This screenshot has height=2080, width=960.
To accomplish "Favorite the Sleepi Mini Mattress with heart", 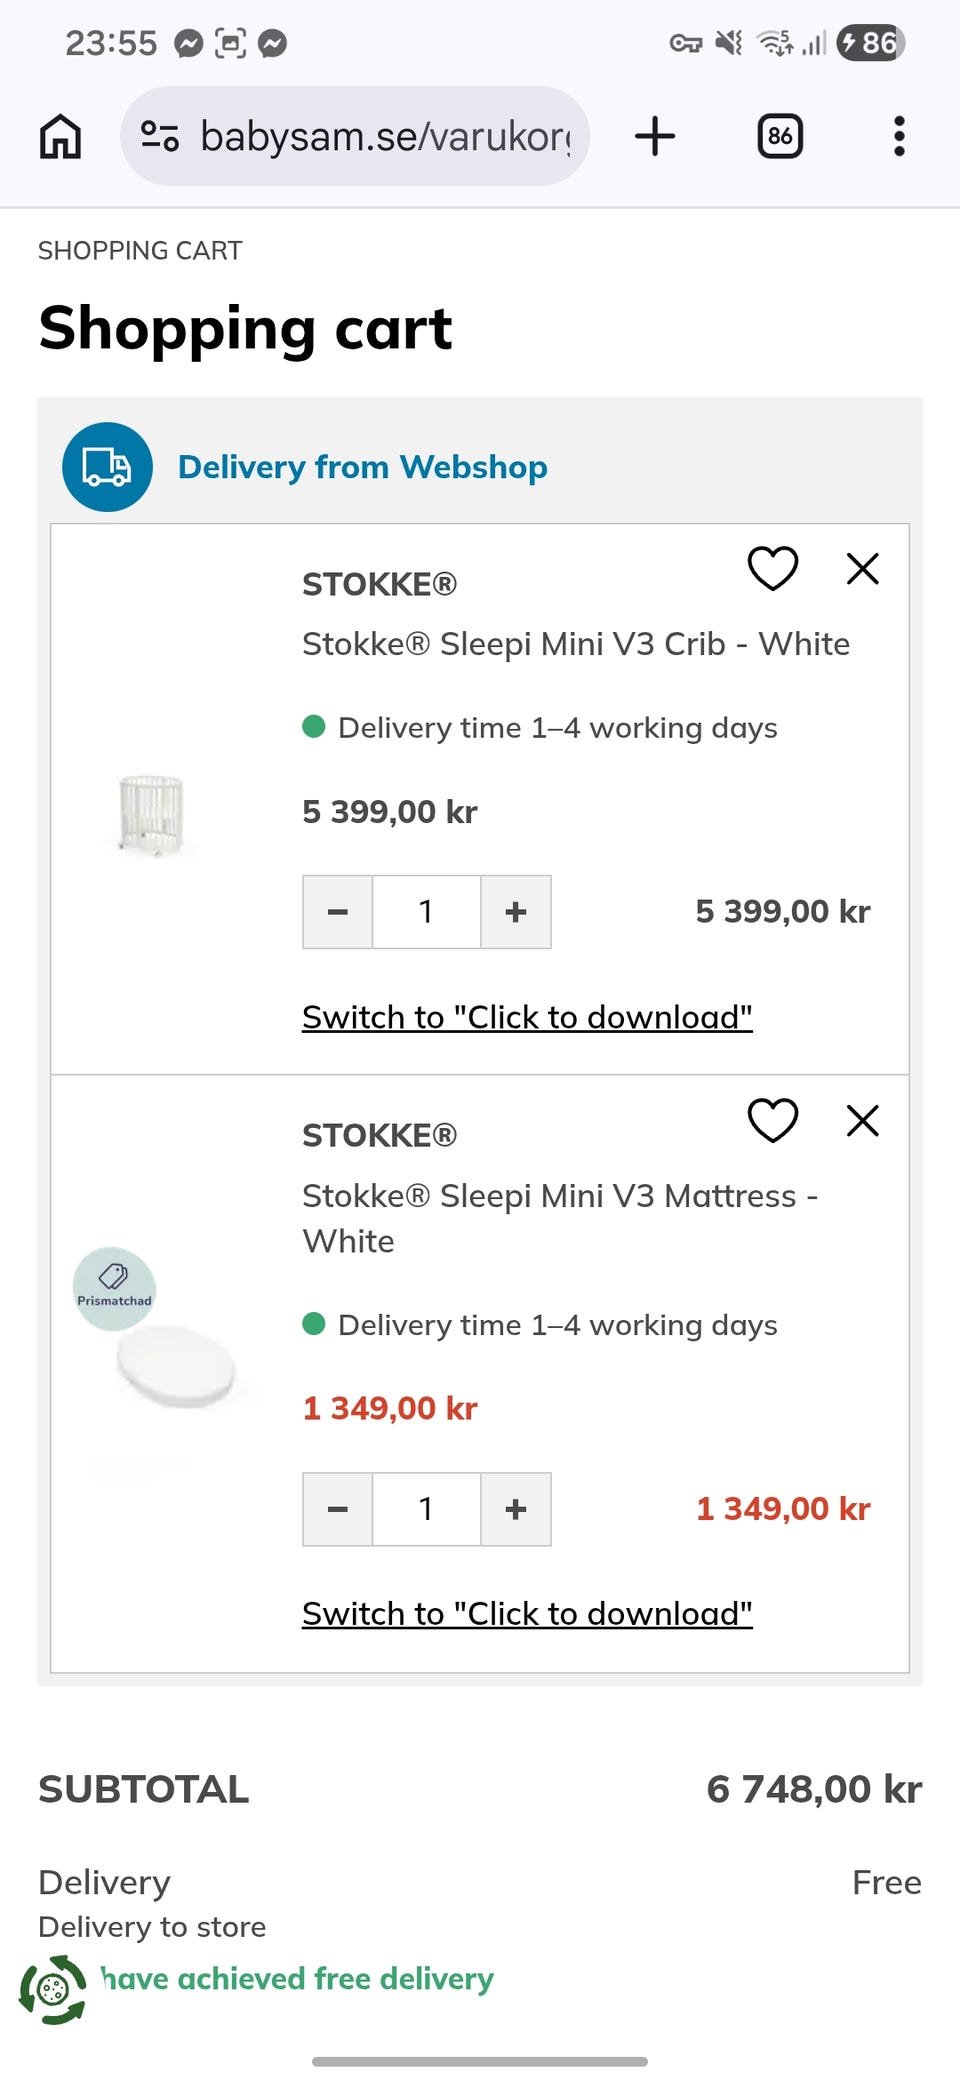I will tap(773, 1120).
